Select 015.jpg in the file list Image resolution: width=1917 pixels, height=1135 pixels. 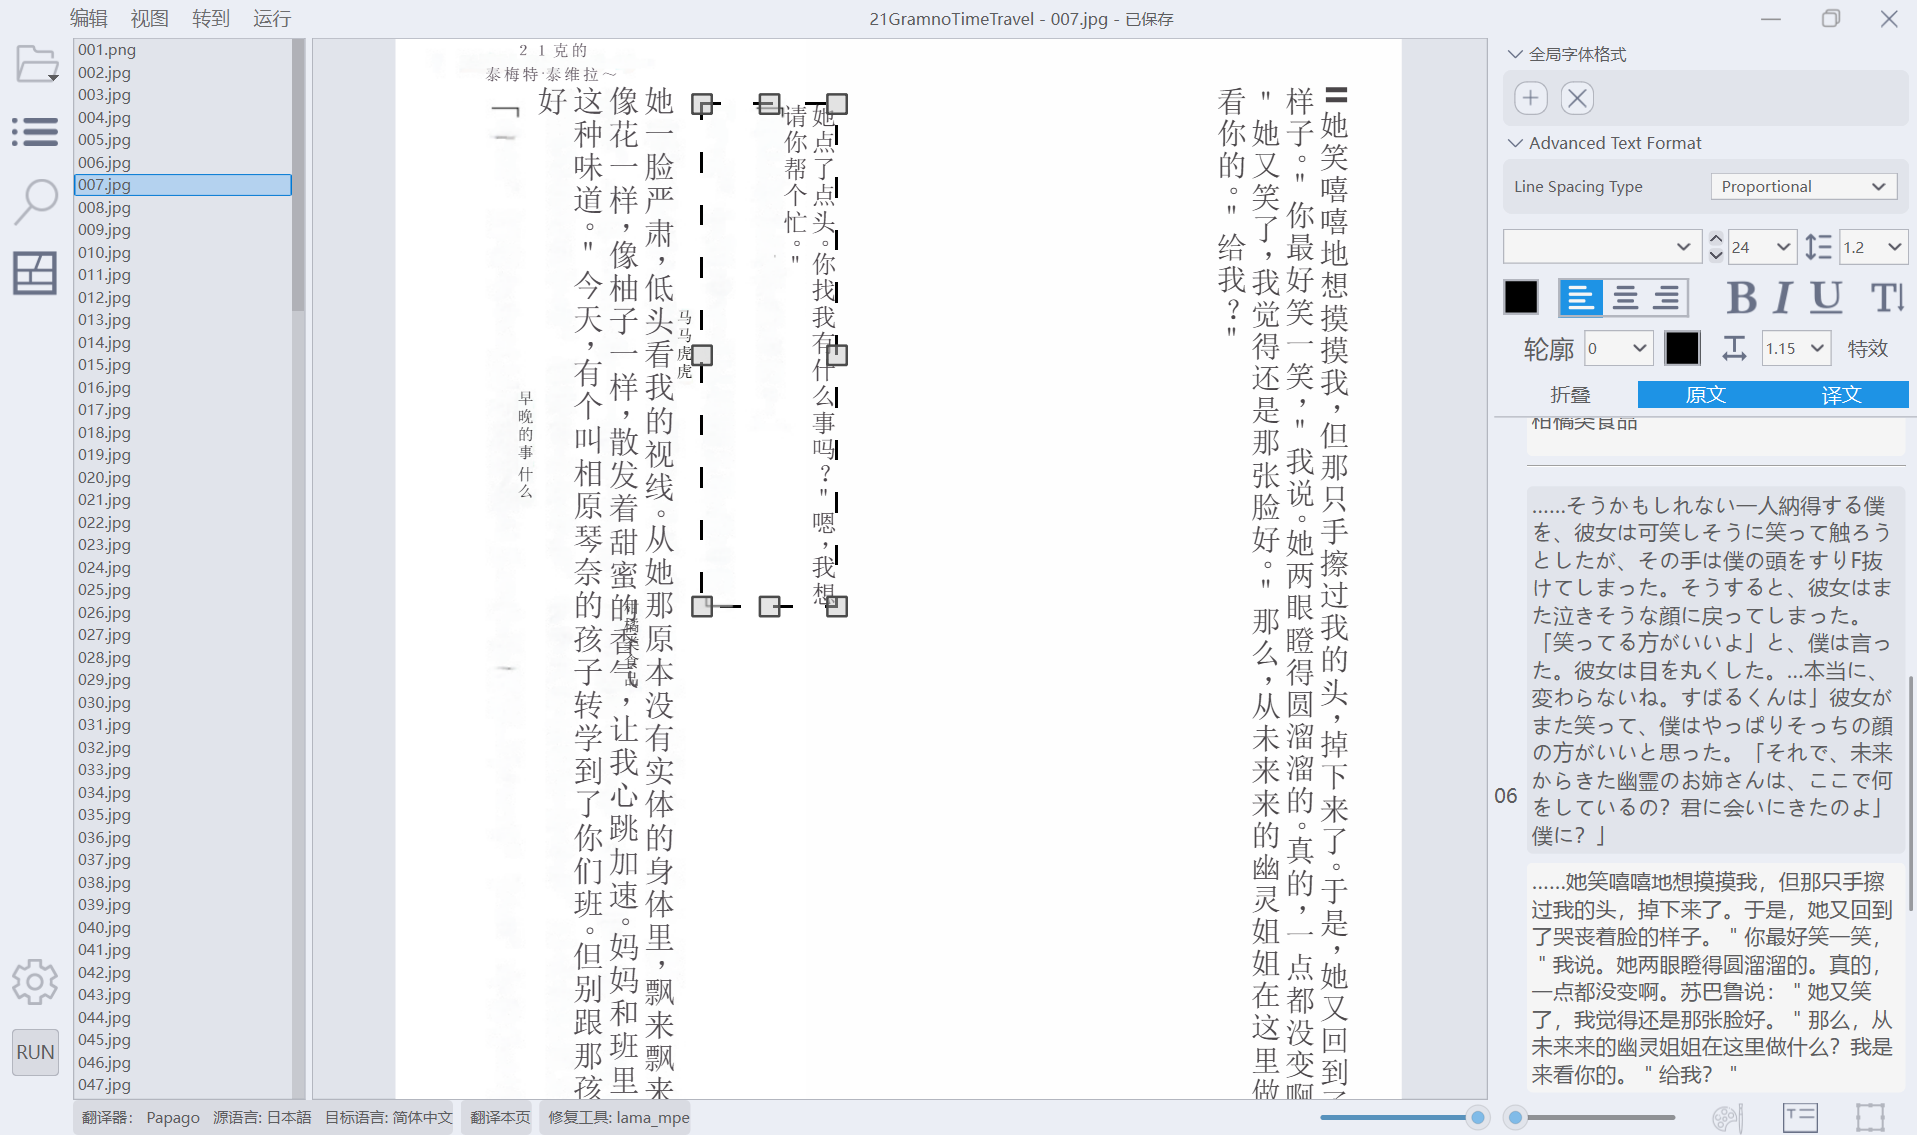point(182,365)
